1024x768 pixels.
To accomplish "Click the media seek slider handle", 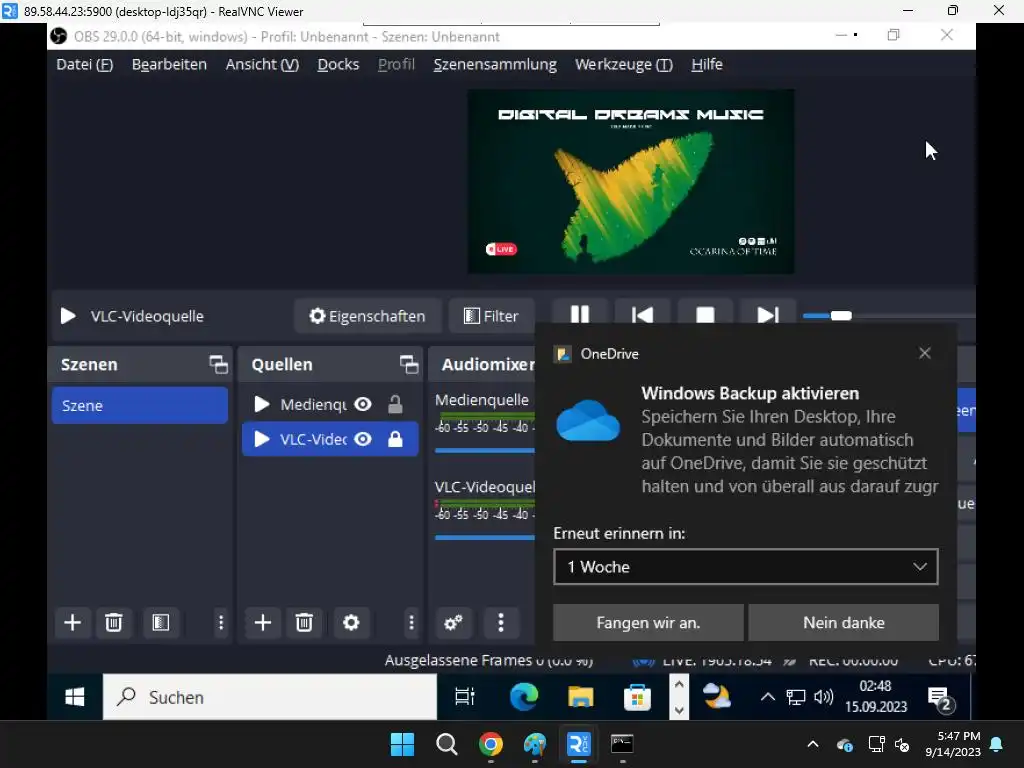I will pos(840,316).
